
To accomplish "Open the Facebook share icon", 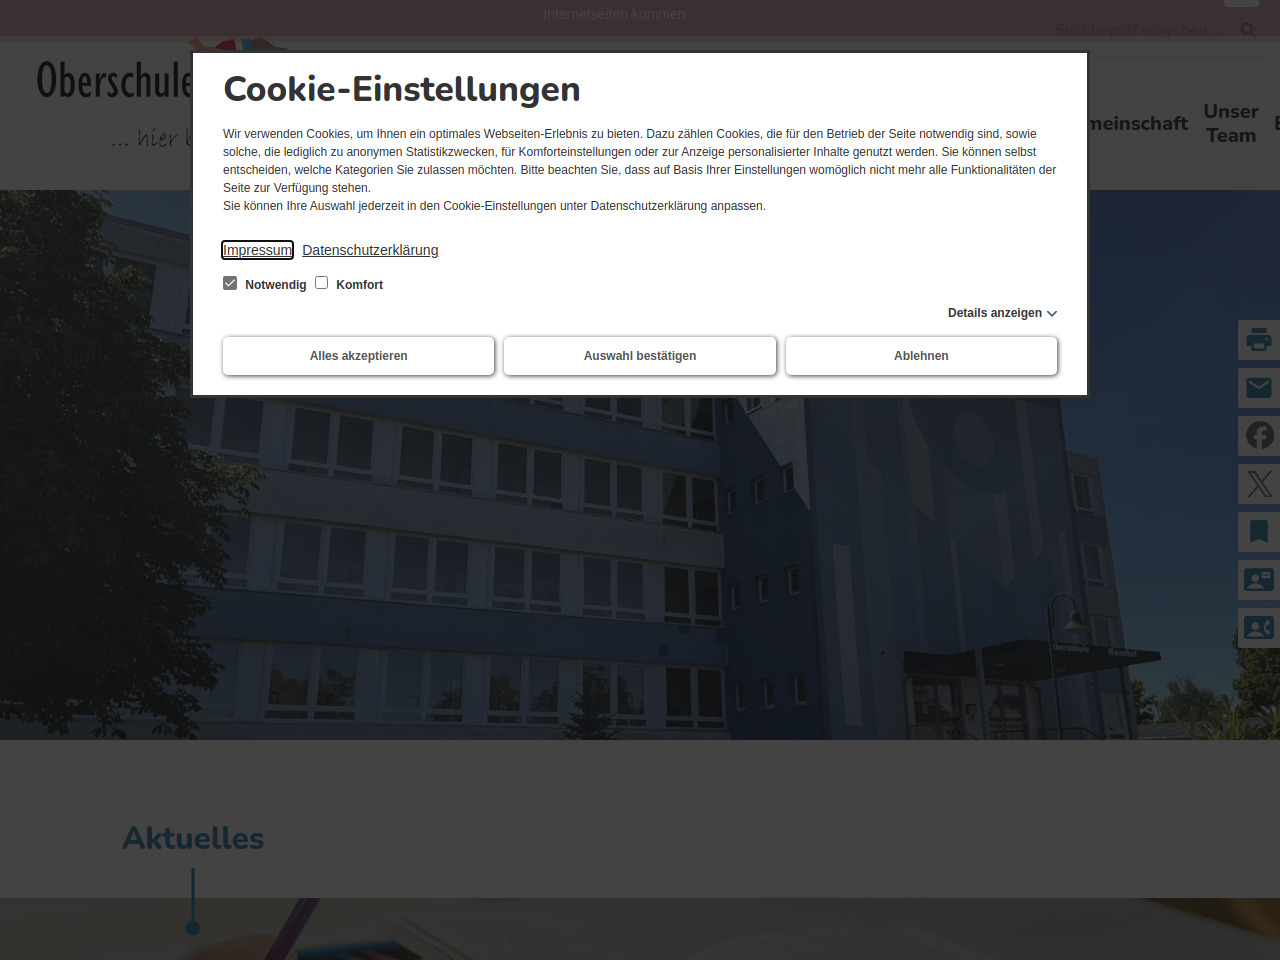I will click(1258, 436).
